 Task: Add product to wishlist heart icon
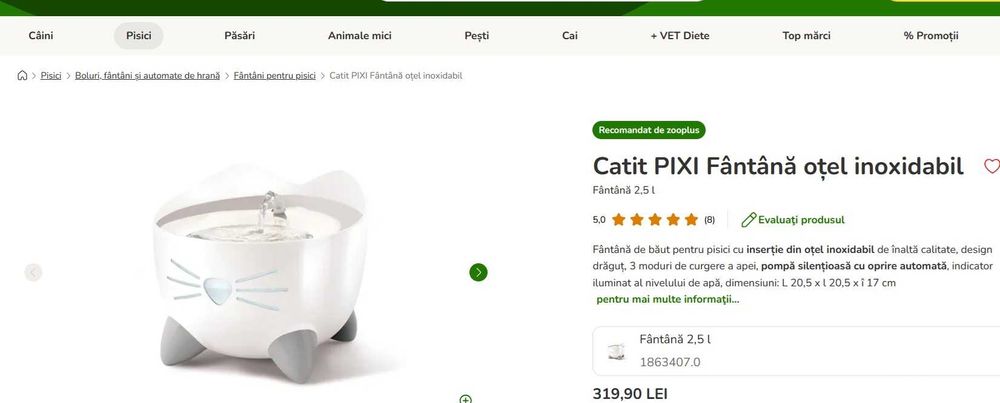coord(992,166)
